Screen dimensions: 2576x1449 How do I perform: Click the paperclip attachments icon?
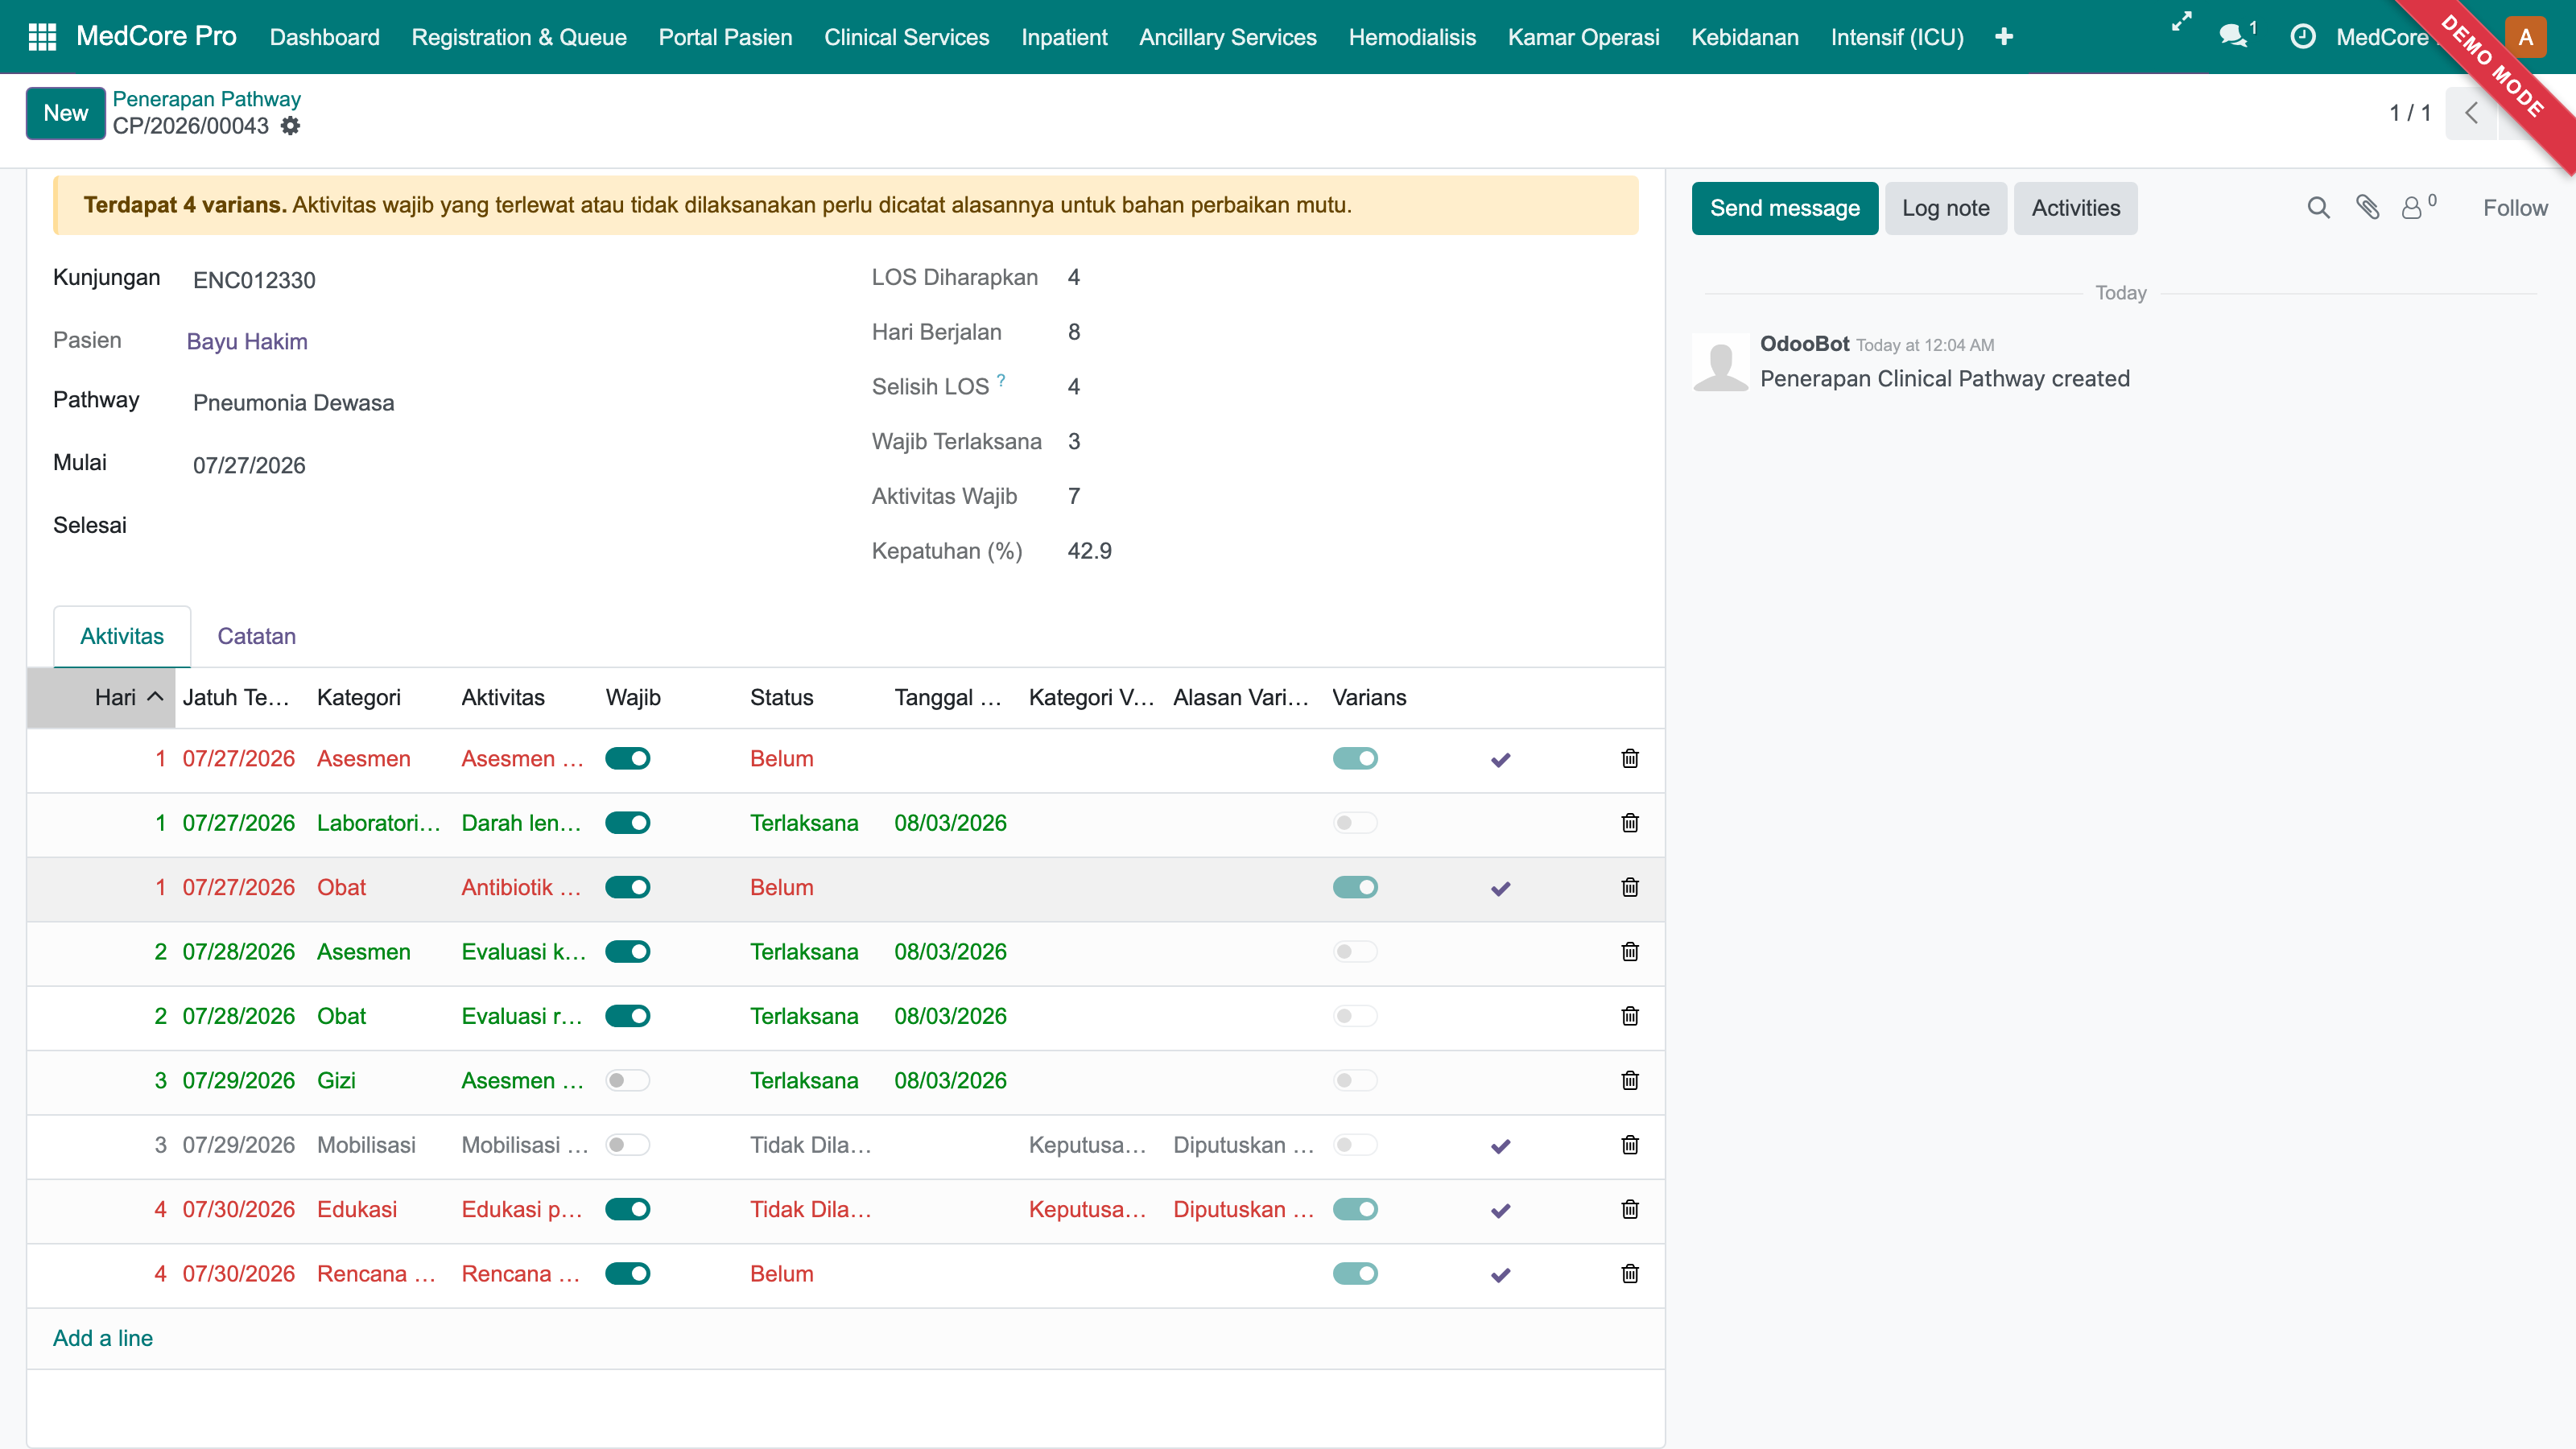[2367, 207]
